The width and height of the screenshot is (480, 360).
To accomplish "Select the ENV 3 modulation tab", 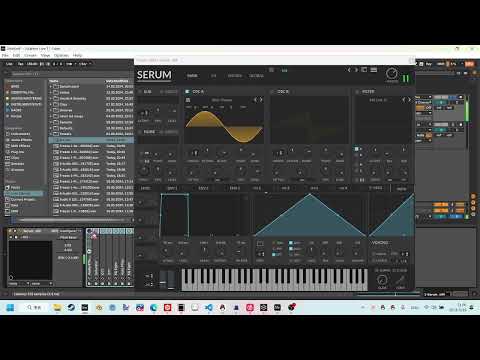I will [235, 188].
